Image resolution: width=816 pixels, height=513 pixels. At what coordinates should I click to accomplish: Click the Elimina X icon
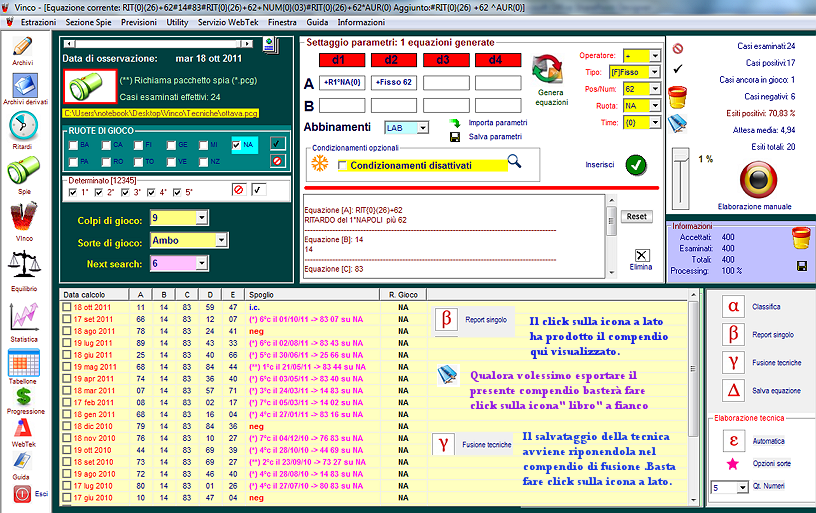(x=642, y=255)
